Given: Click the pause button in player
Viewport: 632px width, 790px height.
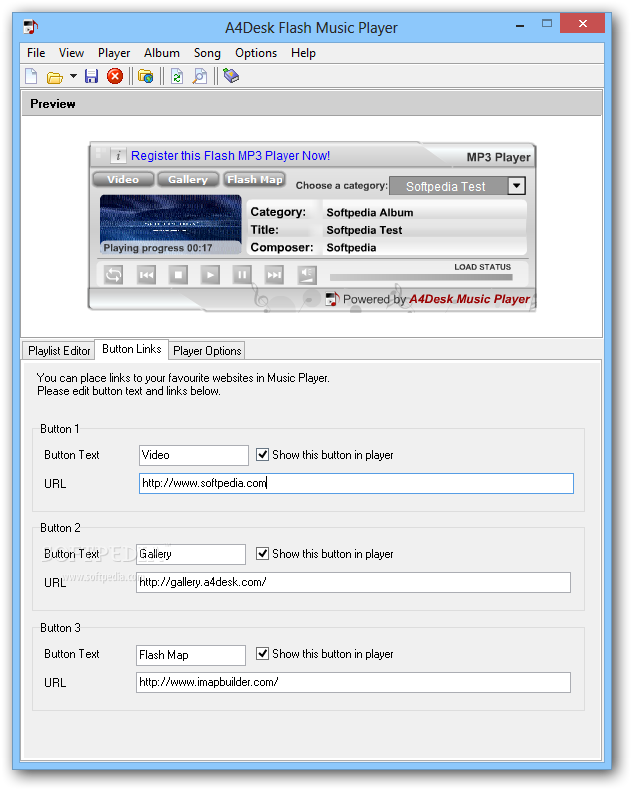Looking at the screenshot, I should (x=242, y=275).
